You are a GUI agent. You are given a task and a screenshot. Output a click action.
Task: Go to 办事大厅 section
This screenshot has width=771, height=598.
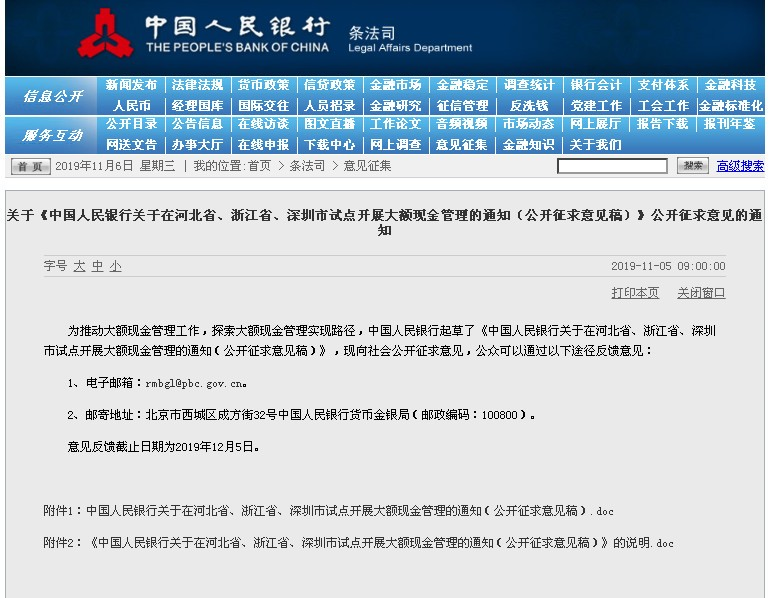click(x=198, y=145)
